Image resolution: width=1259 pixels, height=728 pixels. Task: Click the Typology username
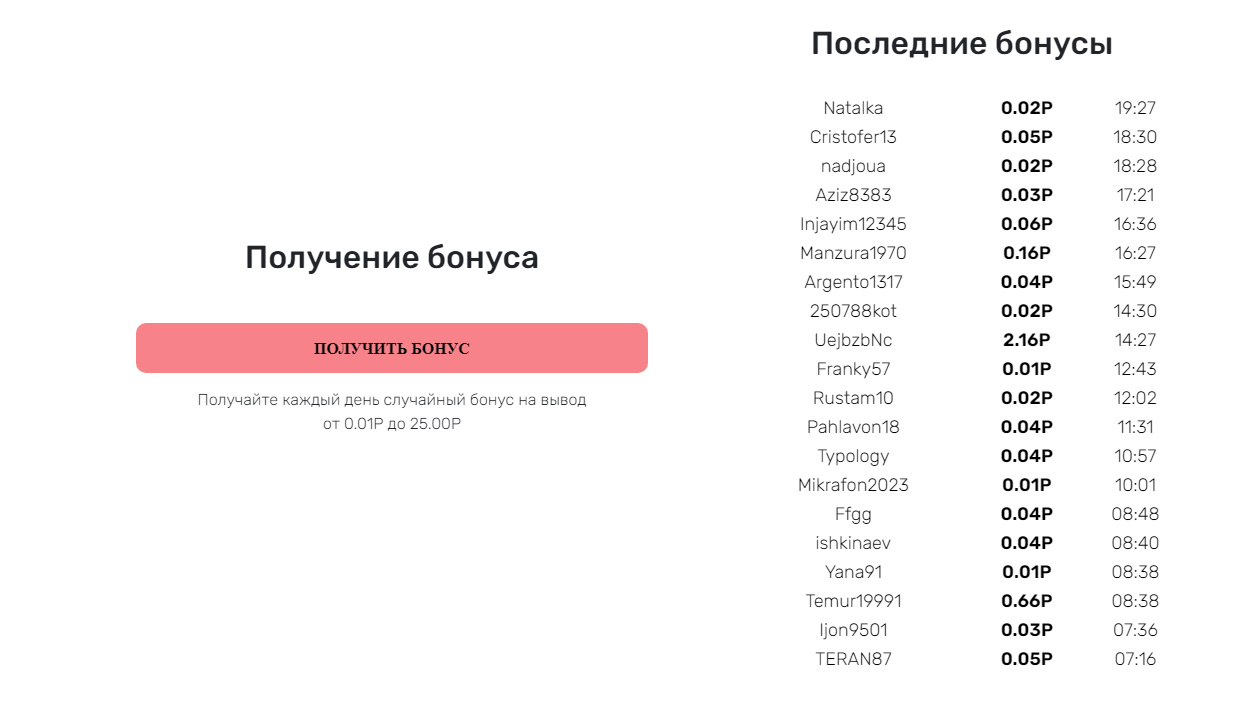click(853, 456)
